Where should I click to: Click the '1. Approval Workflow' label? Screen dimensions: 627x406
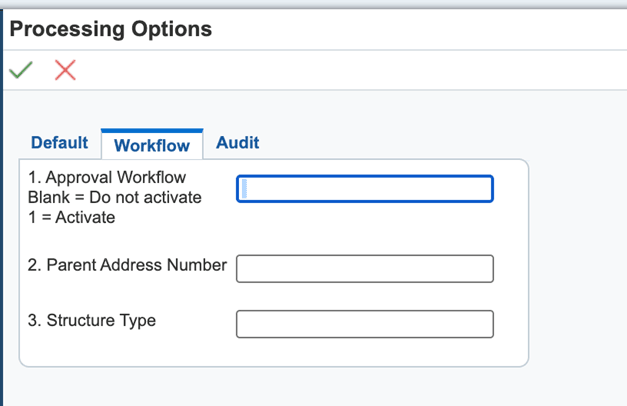(x=108, y=177)
